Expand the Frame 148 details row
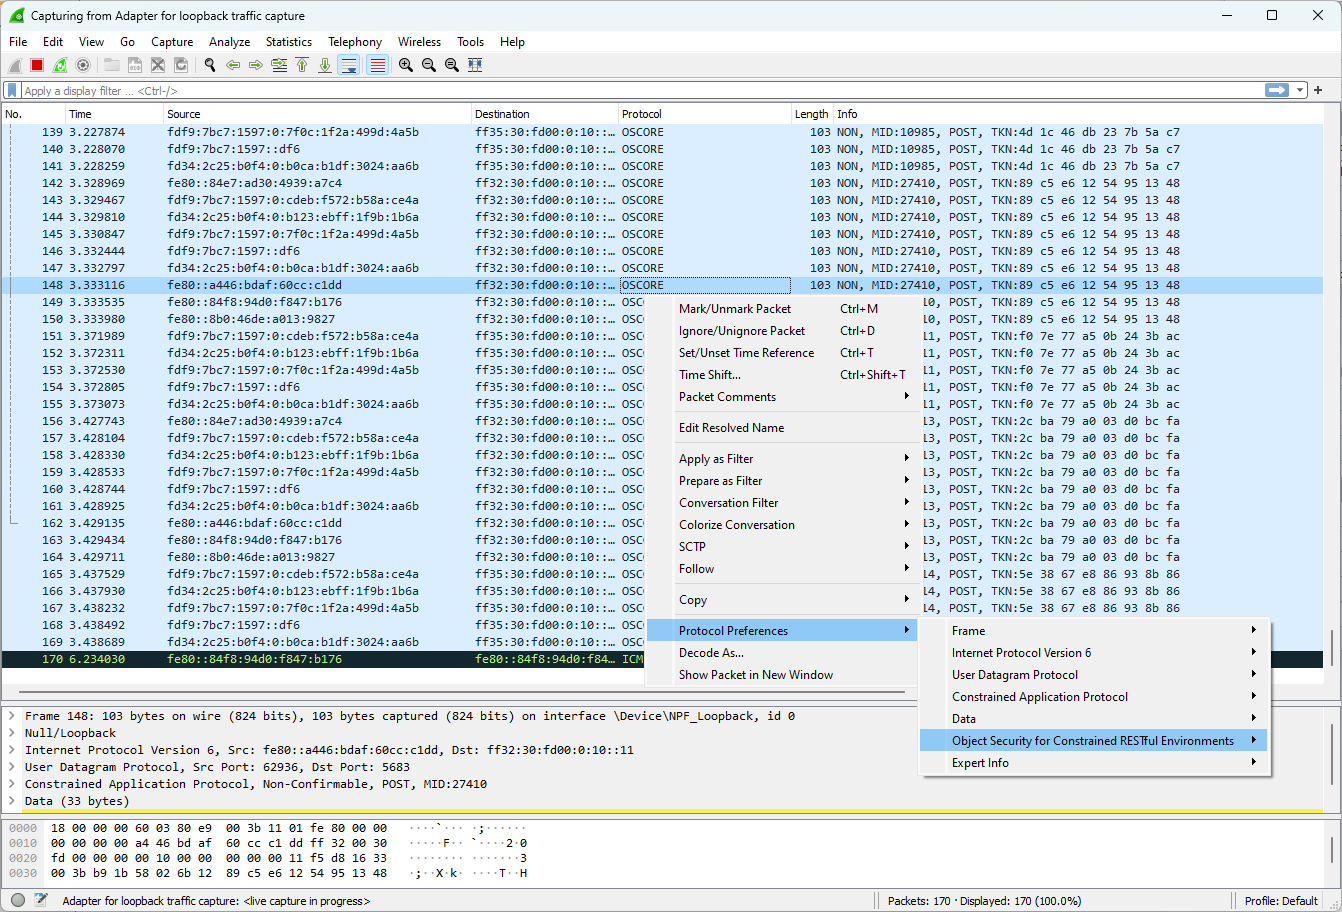The image size is (1342, 912). 12,716
